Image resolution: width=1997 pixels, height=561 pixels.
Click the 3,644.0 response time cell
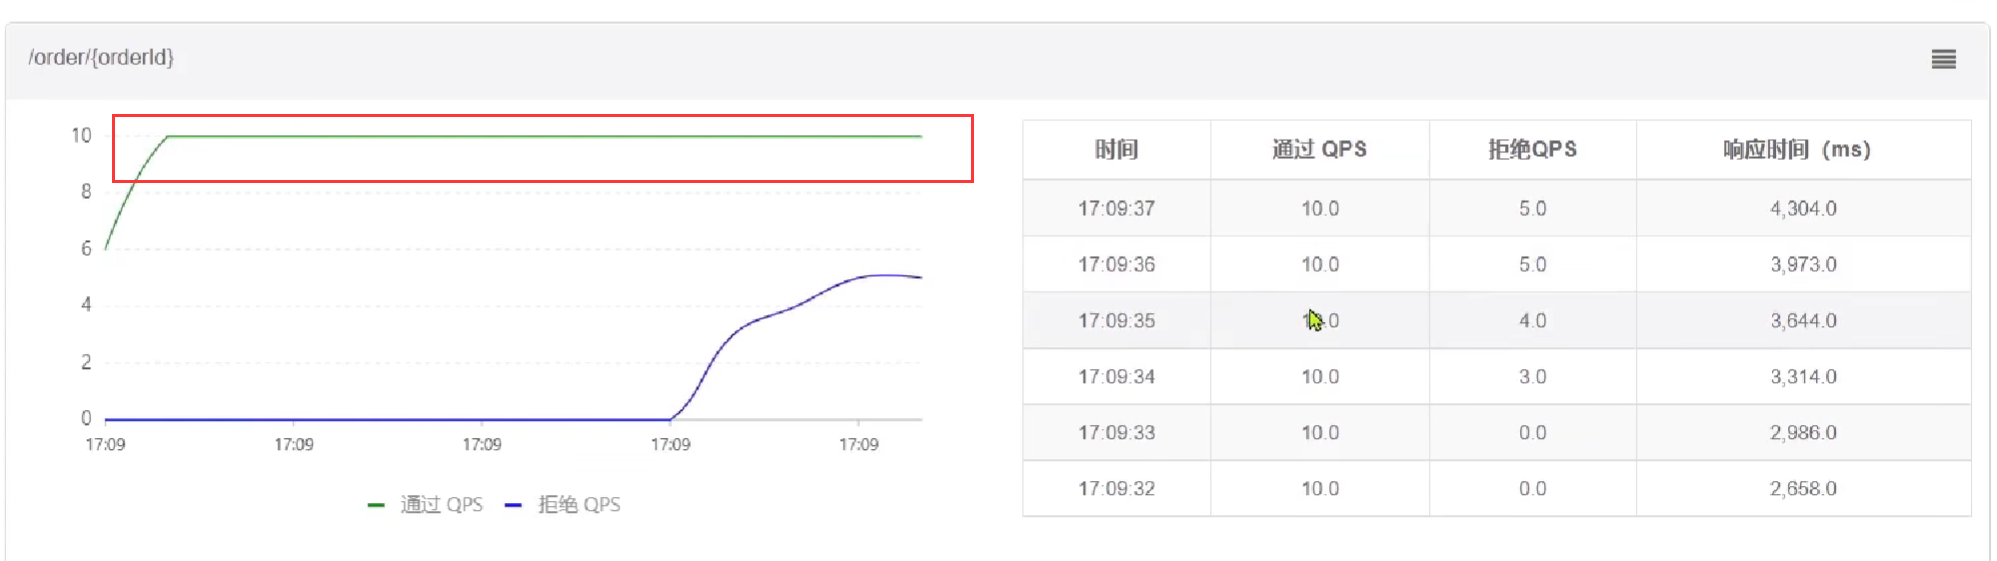point(1803,321)
